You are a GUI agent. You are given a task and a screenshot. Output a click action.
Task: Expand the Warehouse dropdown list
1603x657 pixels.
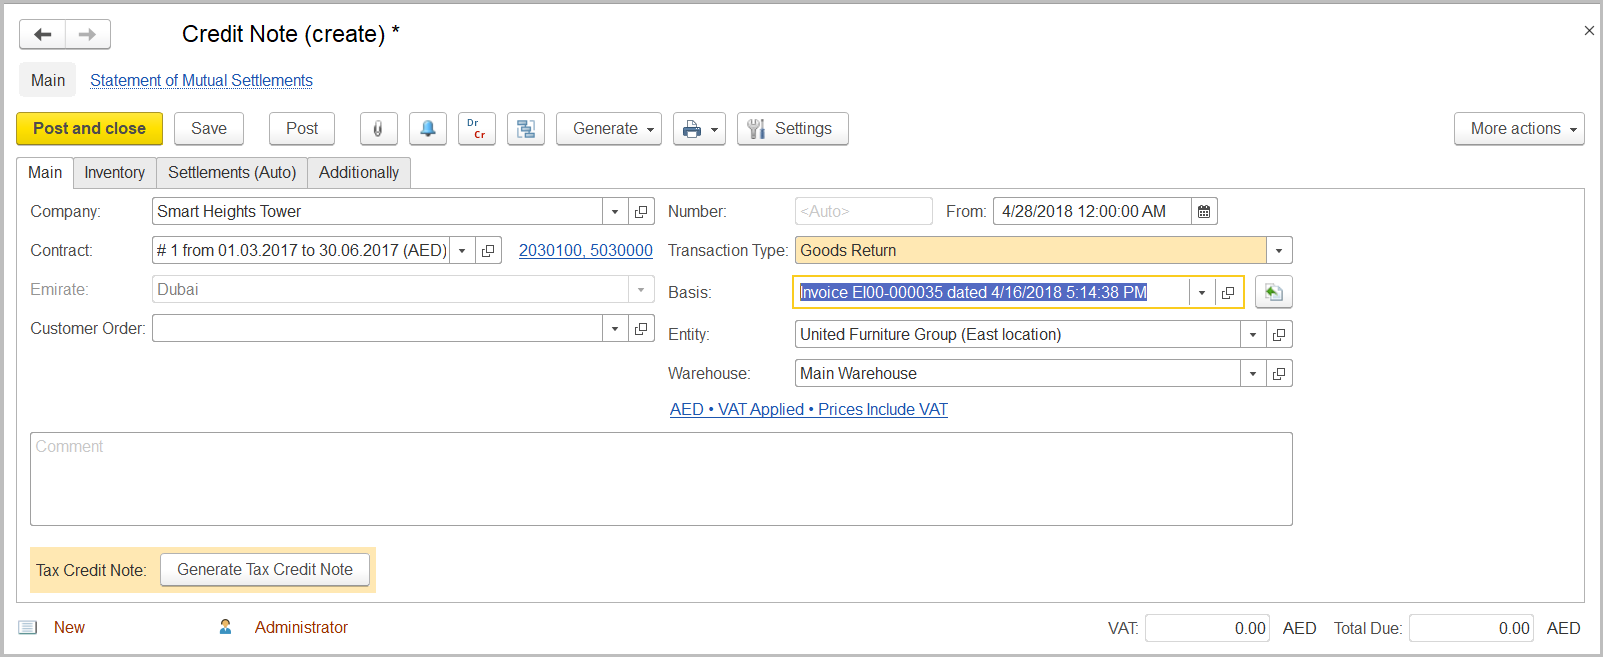(1253, 373)
